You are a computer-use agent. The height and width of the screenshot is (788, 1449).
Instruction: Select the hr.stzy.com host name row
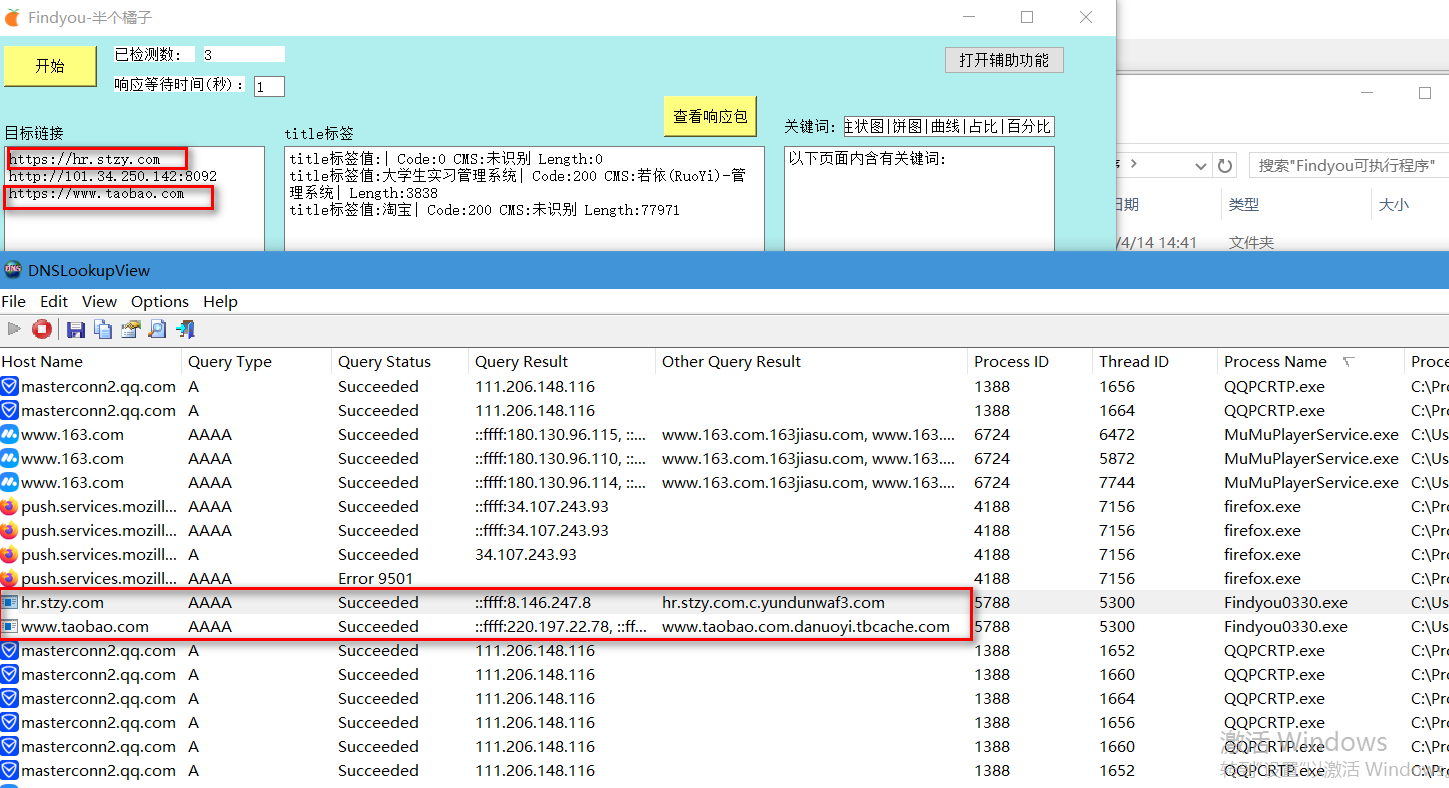(x=62, y=602)
